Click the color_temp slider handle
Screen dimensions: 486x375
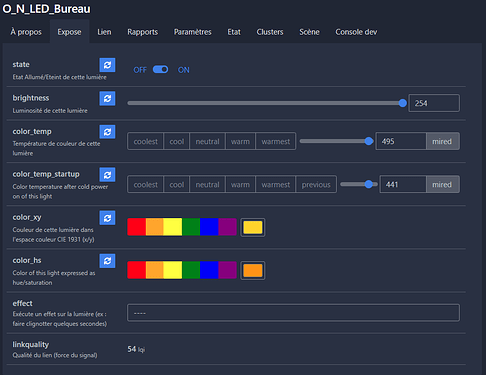[369, 141]
